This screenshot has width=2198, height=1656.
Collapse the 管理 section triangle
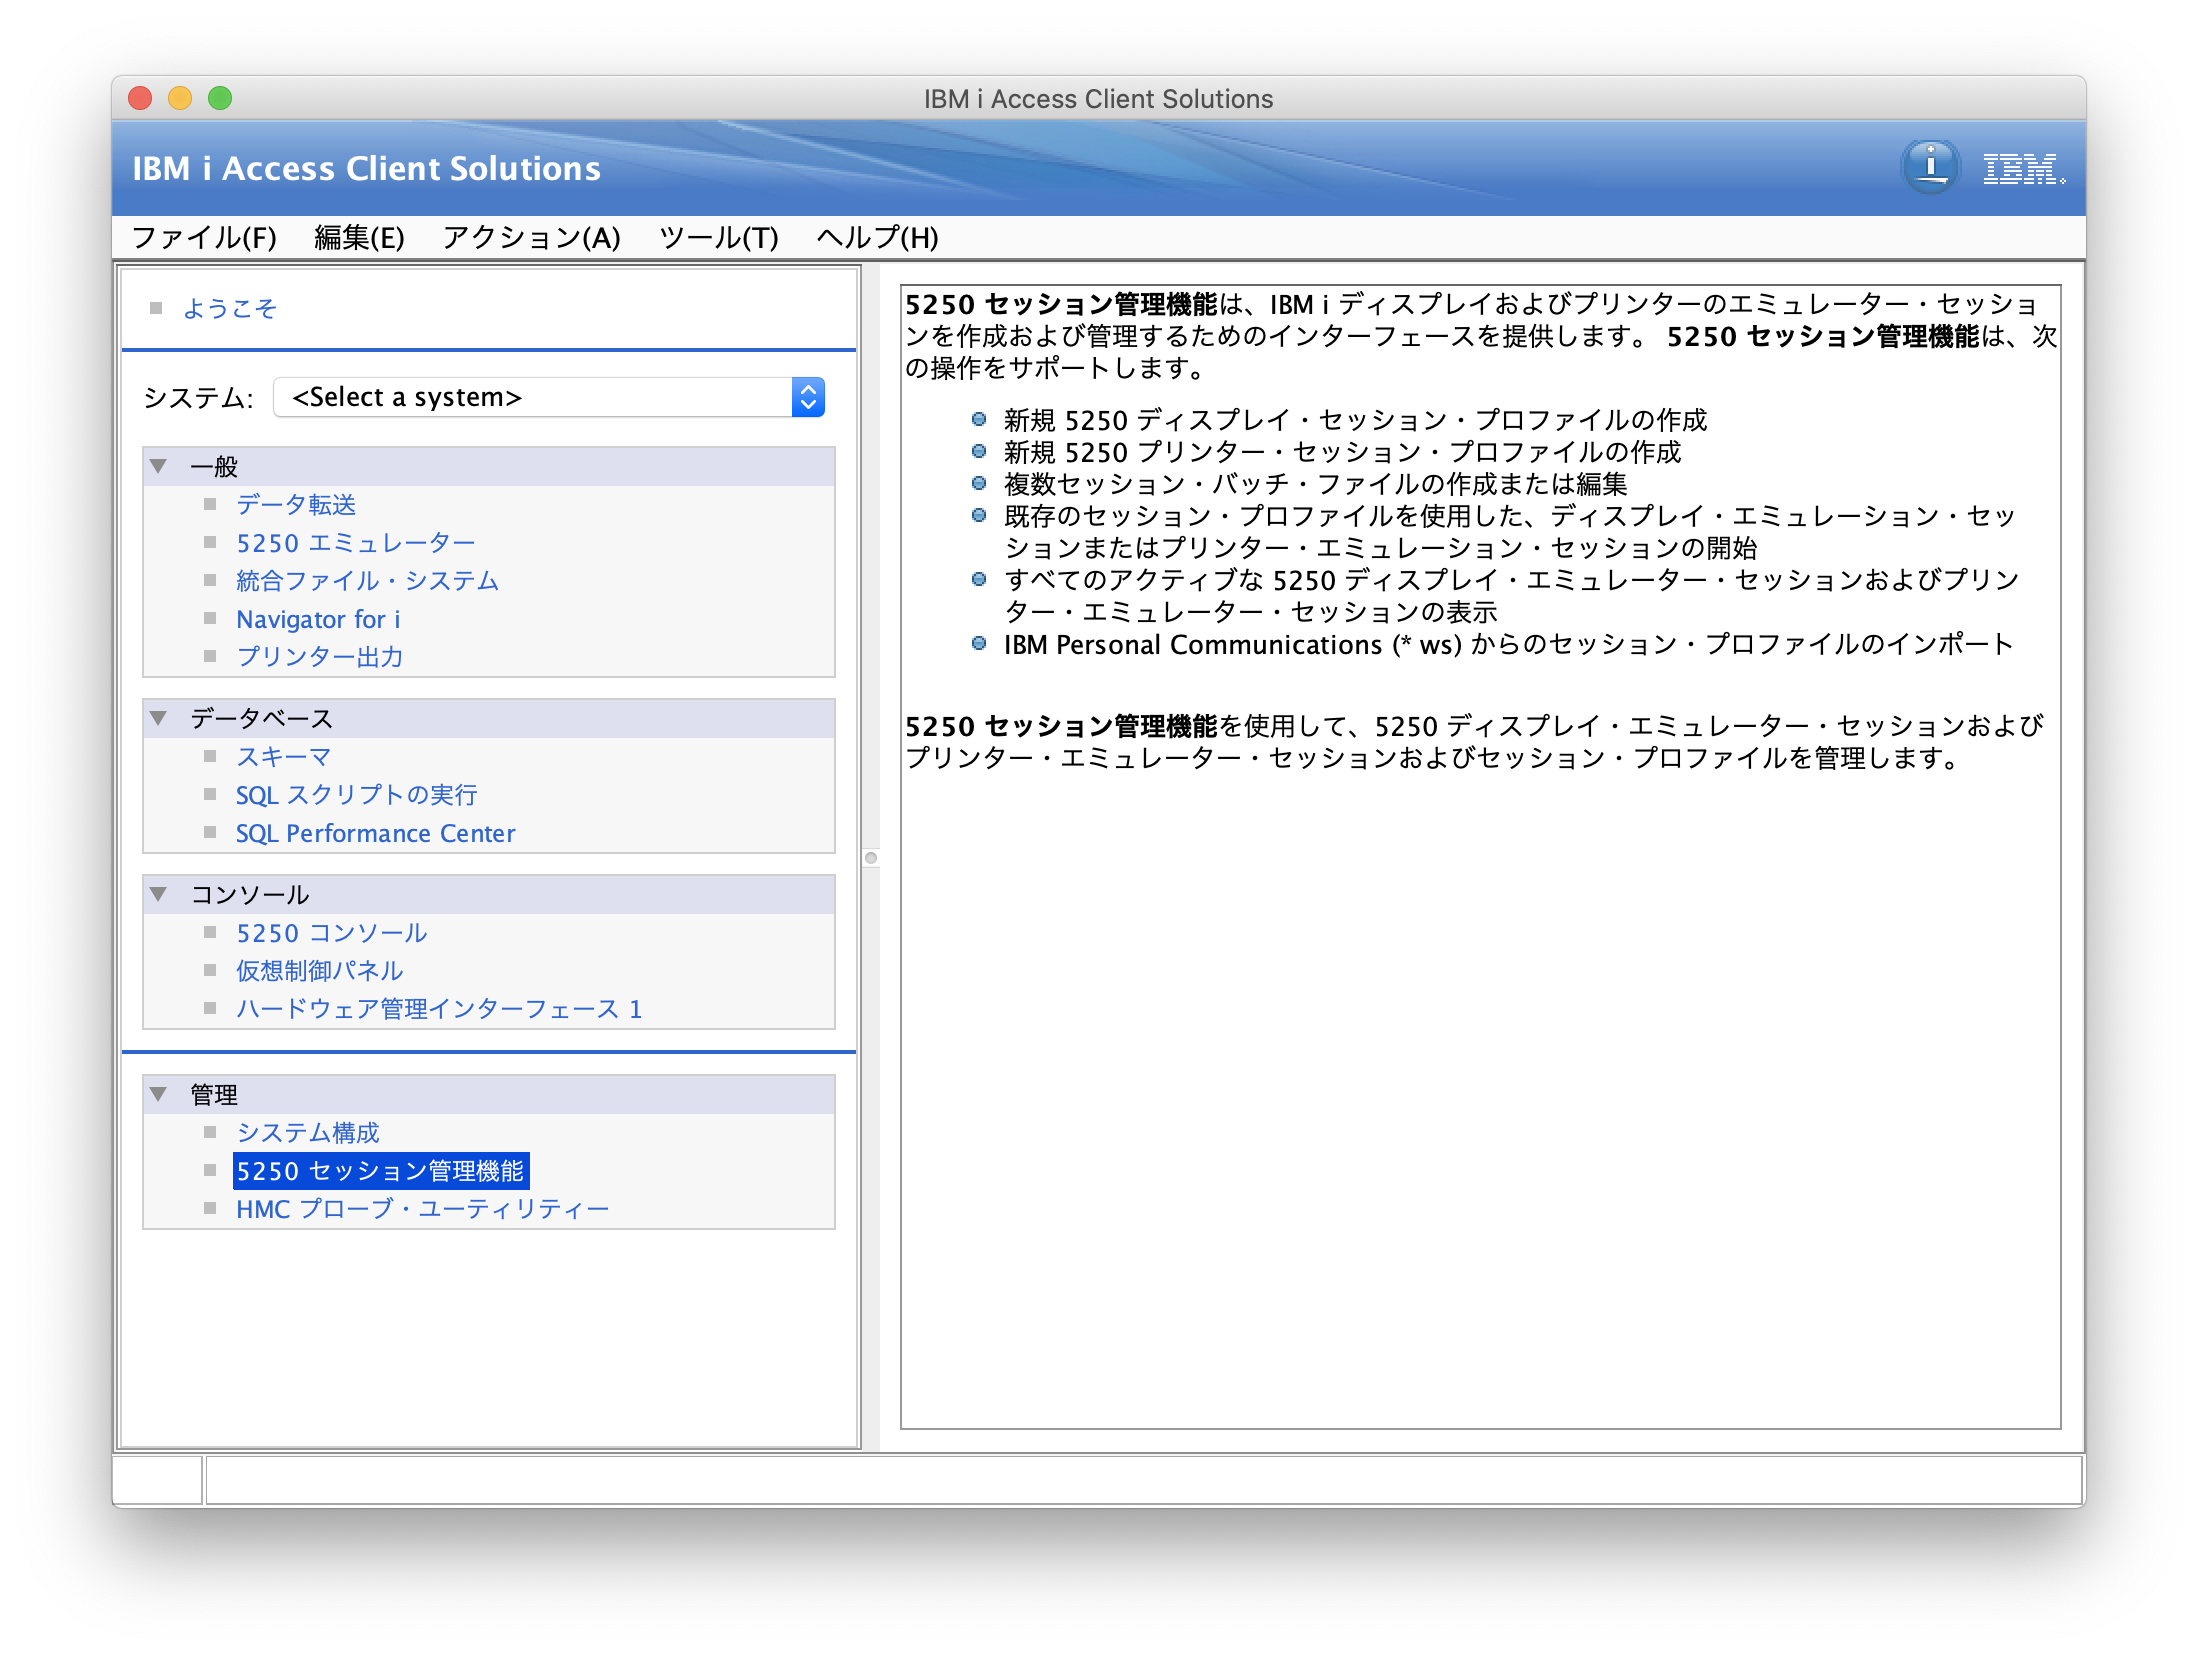coord(158,1094)
